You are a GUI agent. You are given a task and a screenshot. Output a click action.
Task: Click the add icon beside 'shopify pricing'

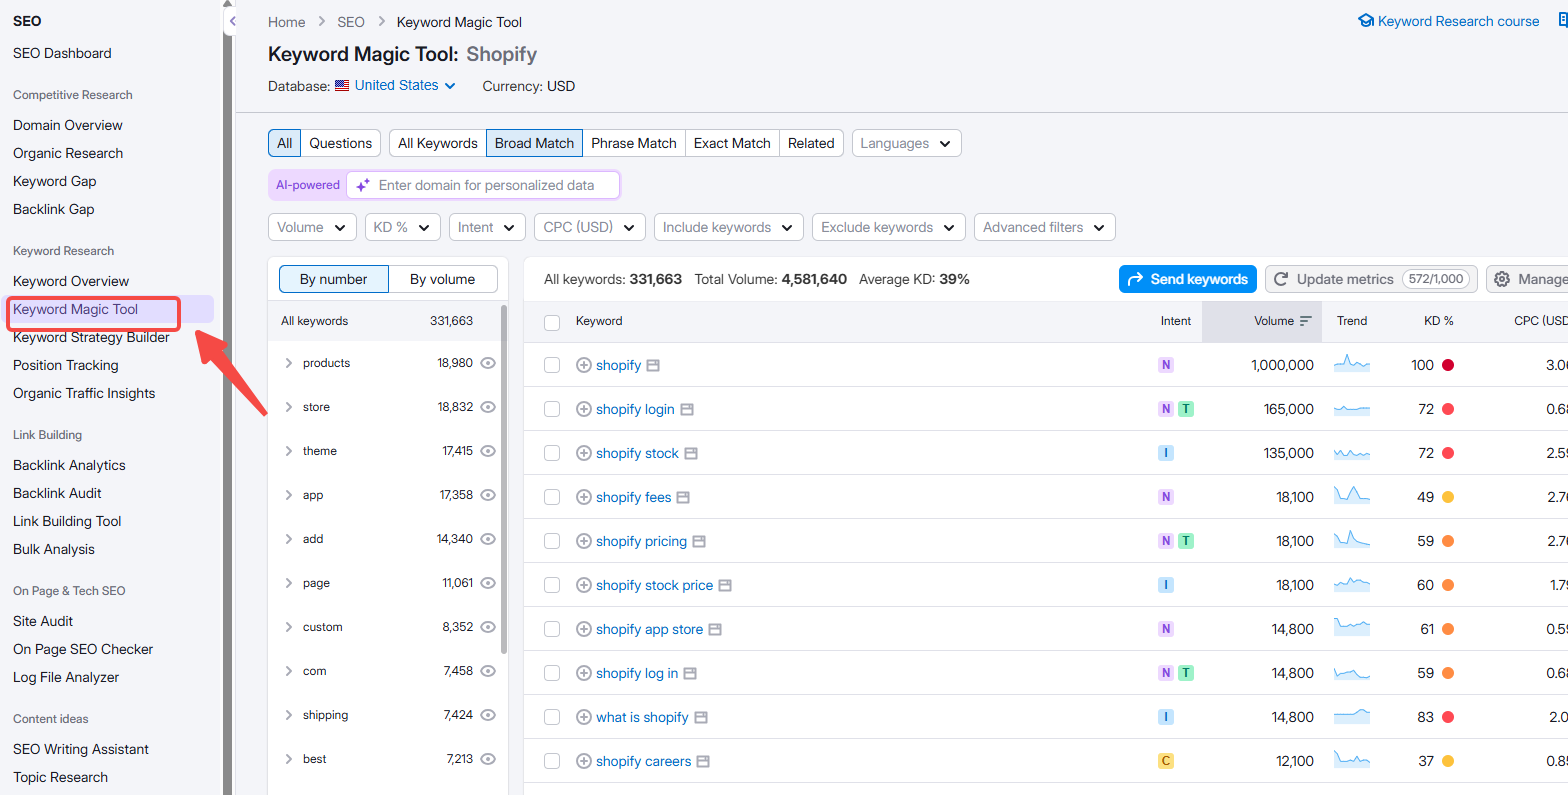[x=584, y=541]
